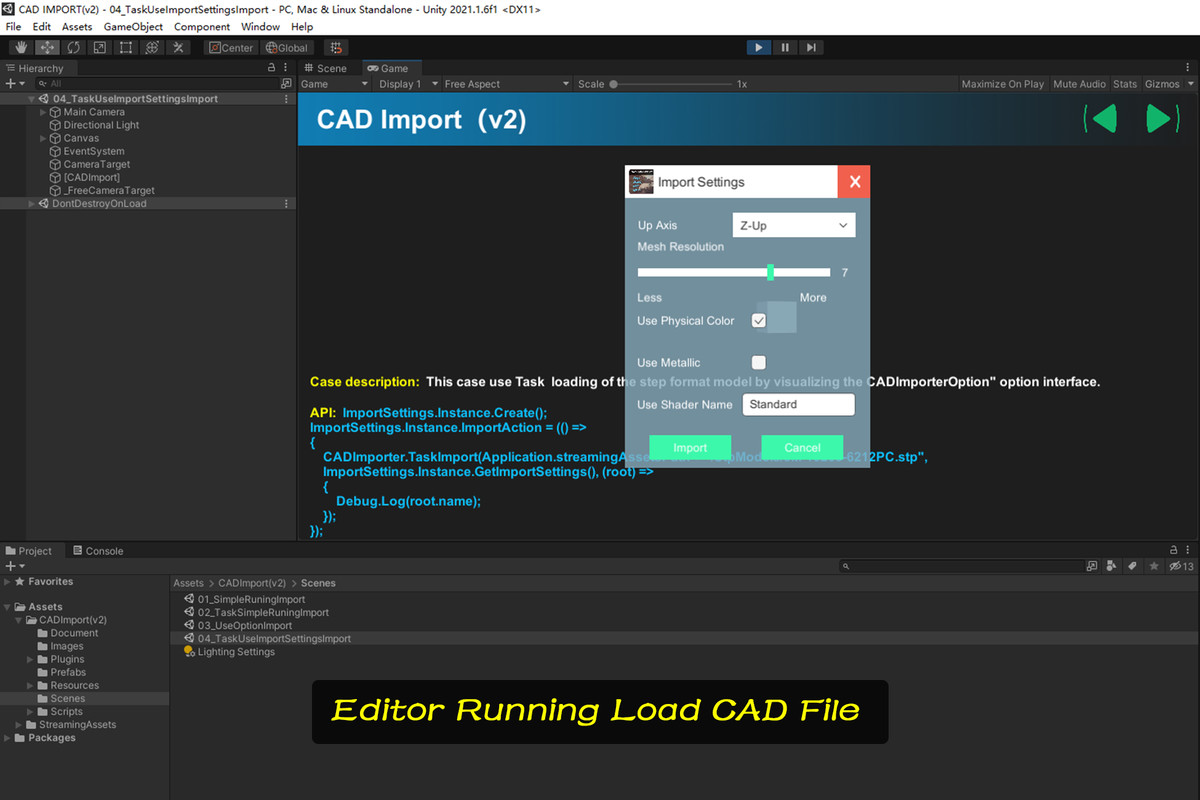Adjust the Mesh Resolution slider handle
This screenshot has width=1200, height=800.
tap(770, 272)
